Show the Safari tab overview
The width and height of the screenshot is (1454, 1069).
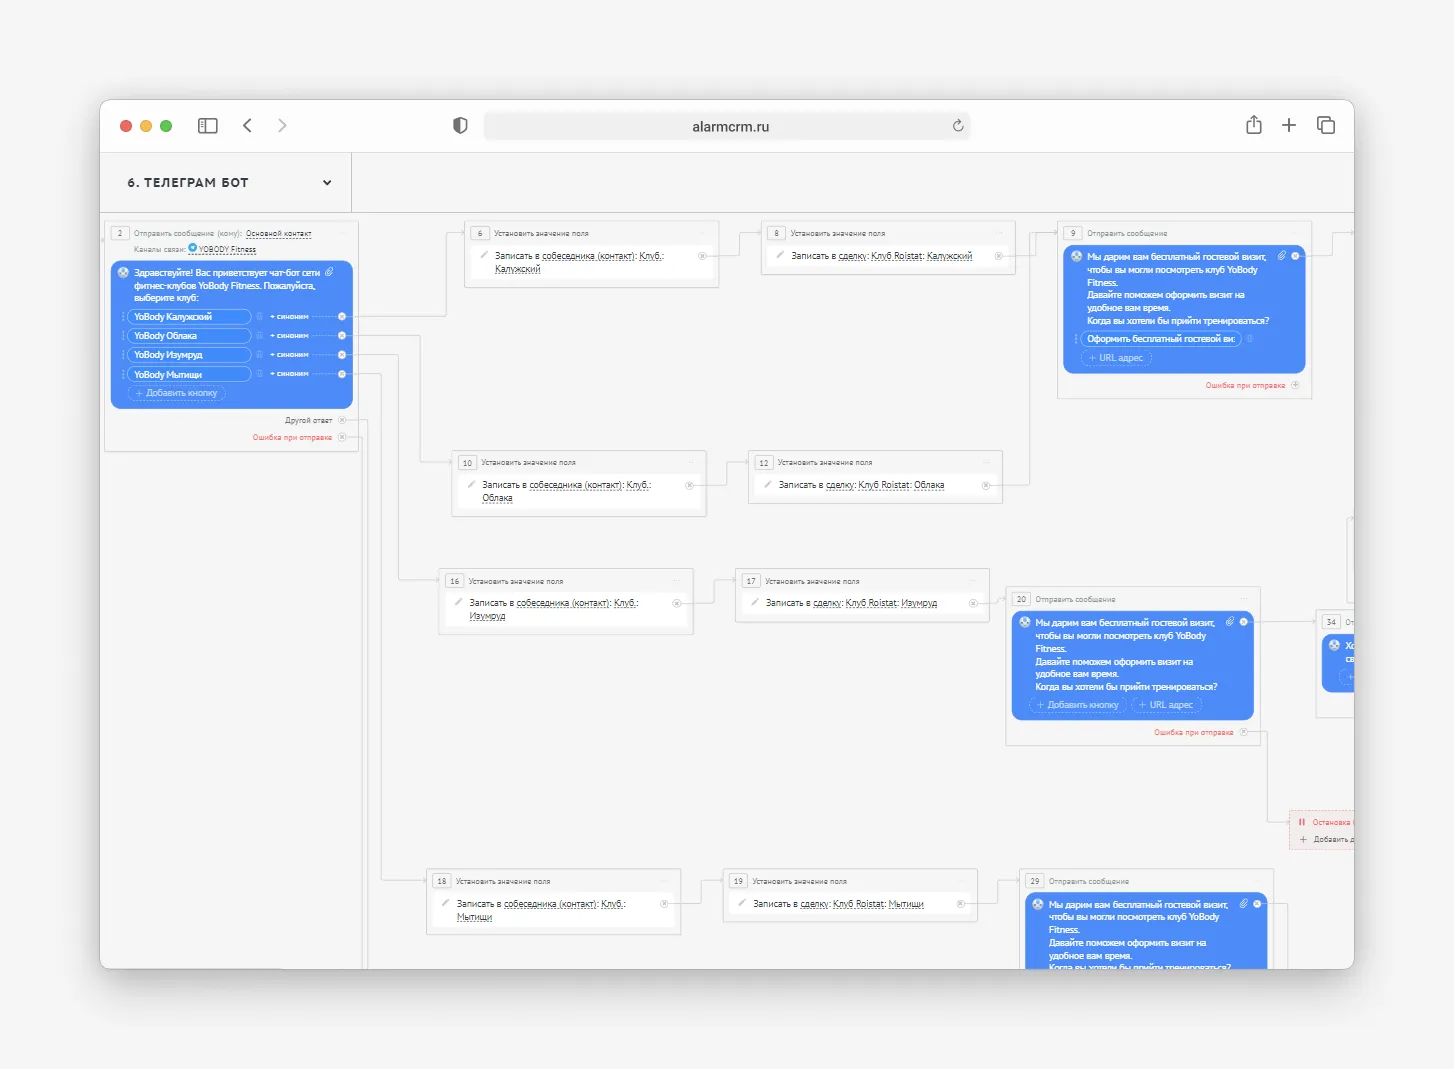click(x=1326, y=125)
